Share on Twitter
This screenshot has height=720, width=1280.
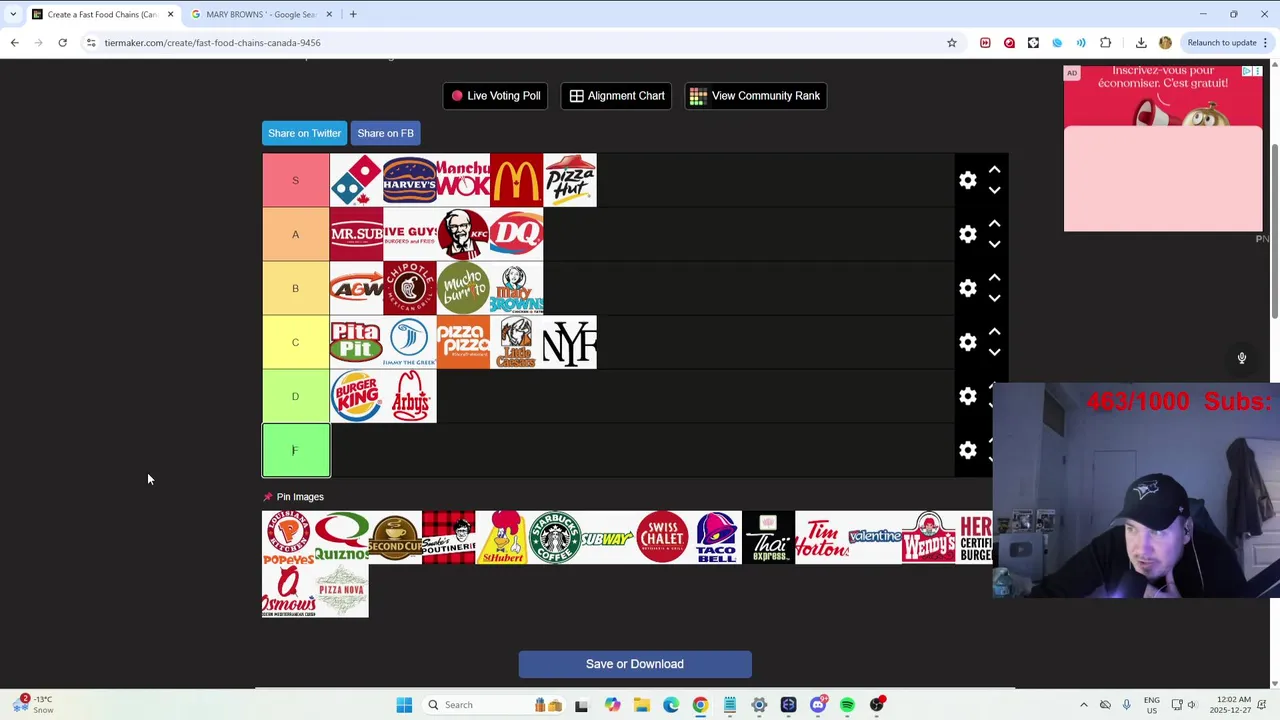point(305,133)
